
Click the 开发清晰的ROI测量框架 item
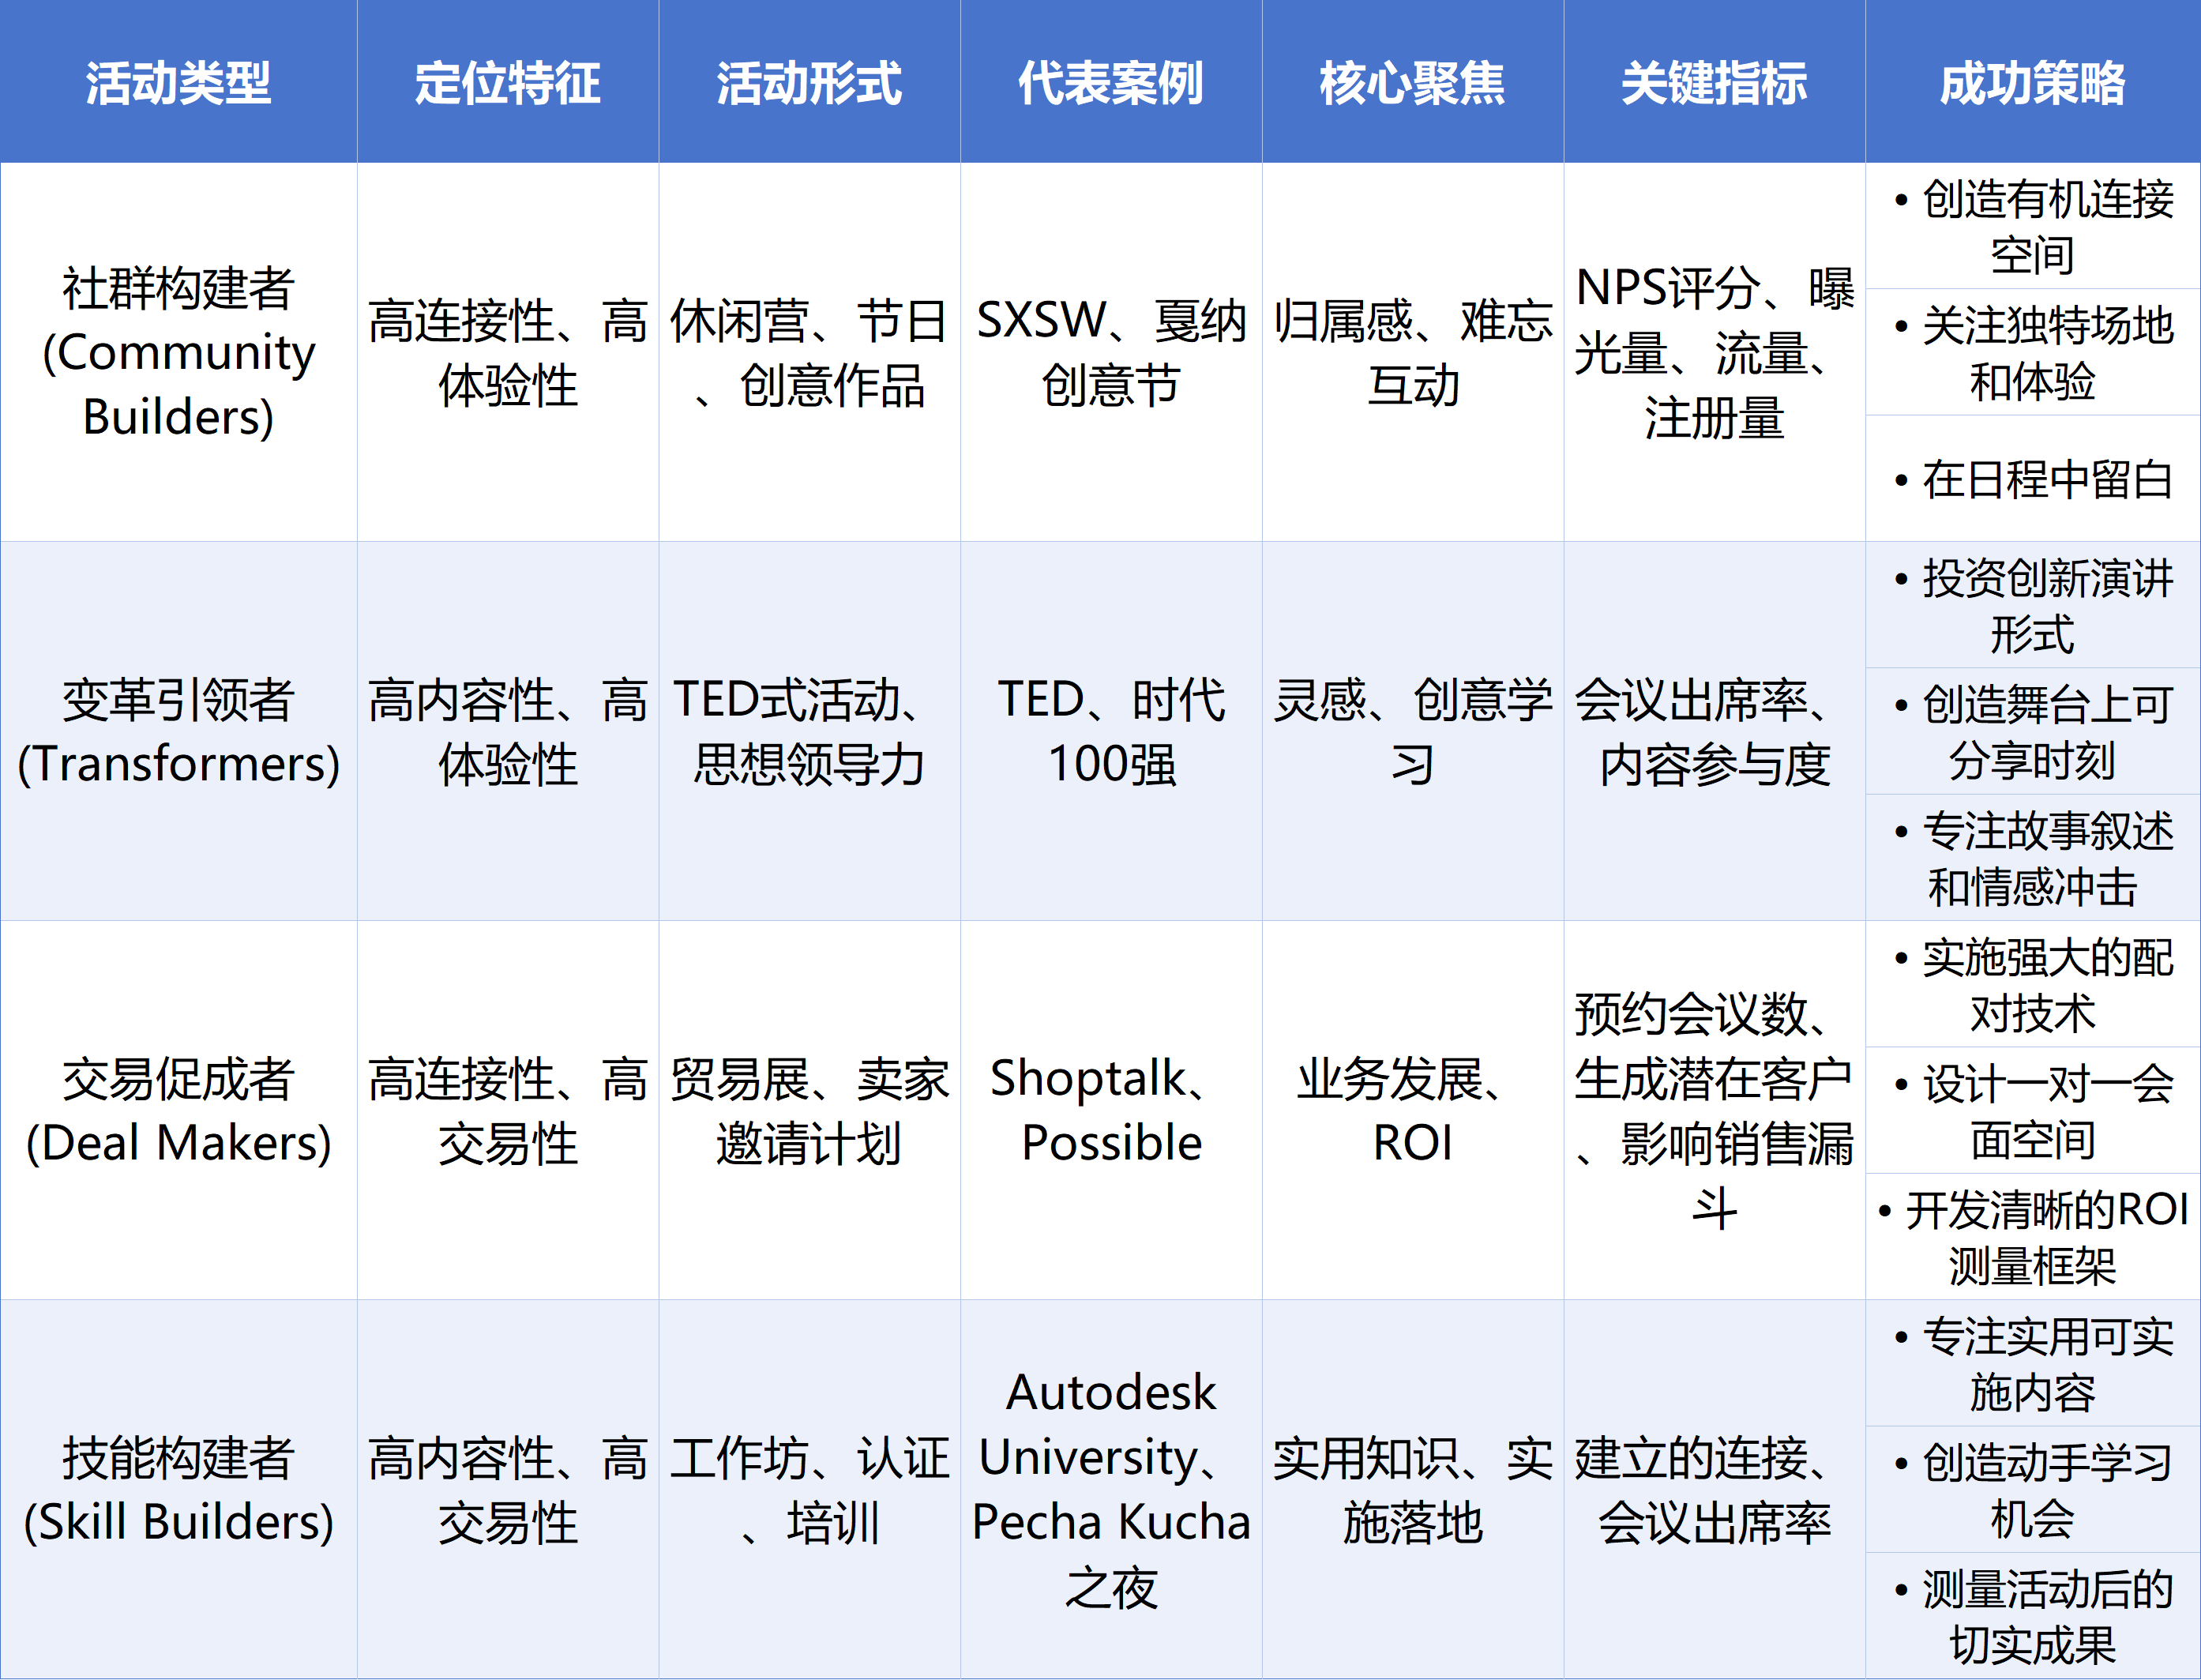(2032, 1237)
